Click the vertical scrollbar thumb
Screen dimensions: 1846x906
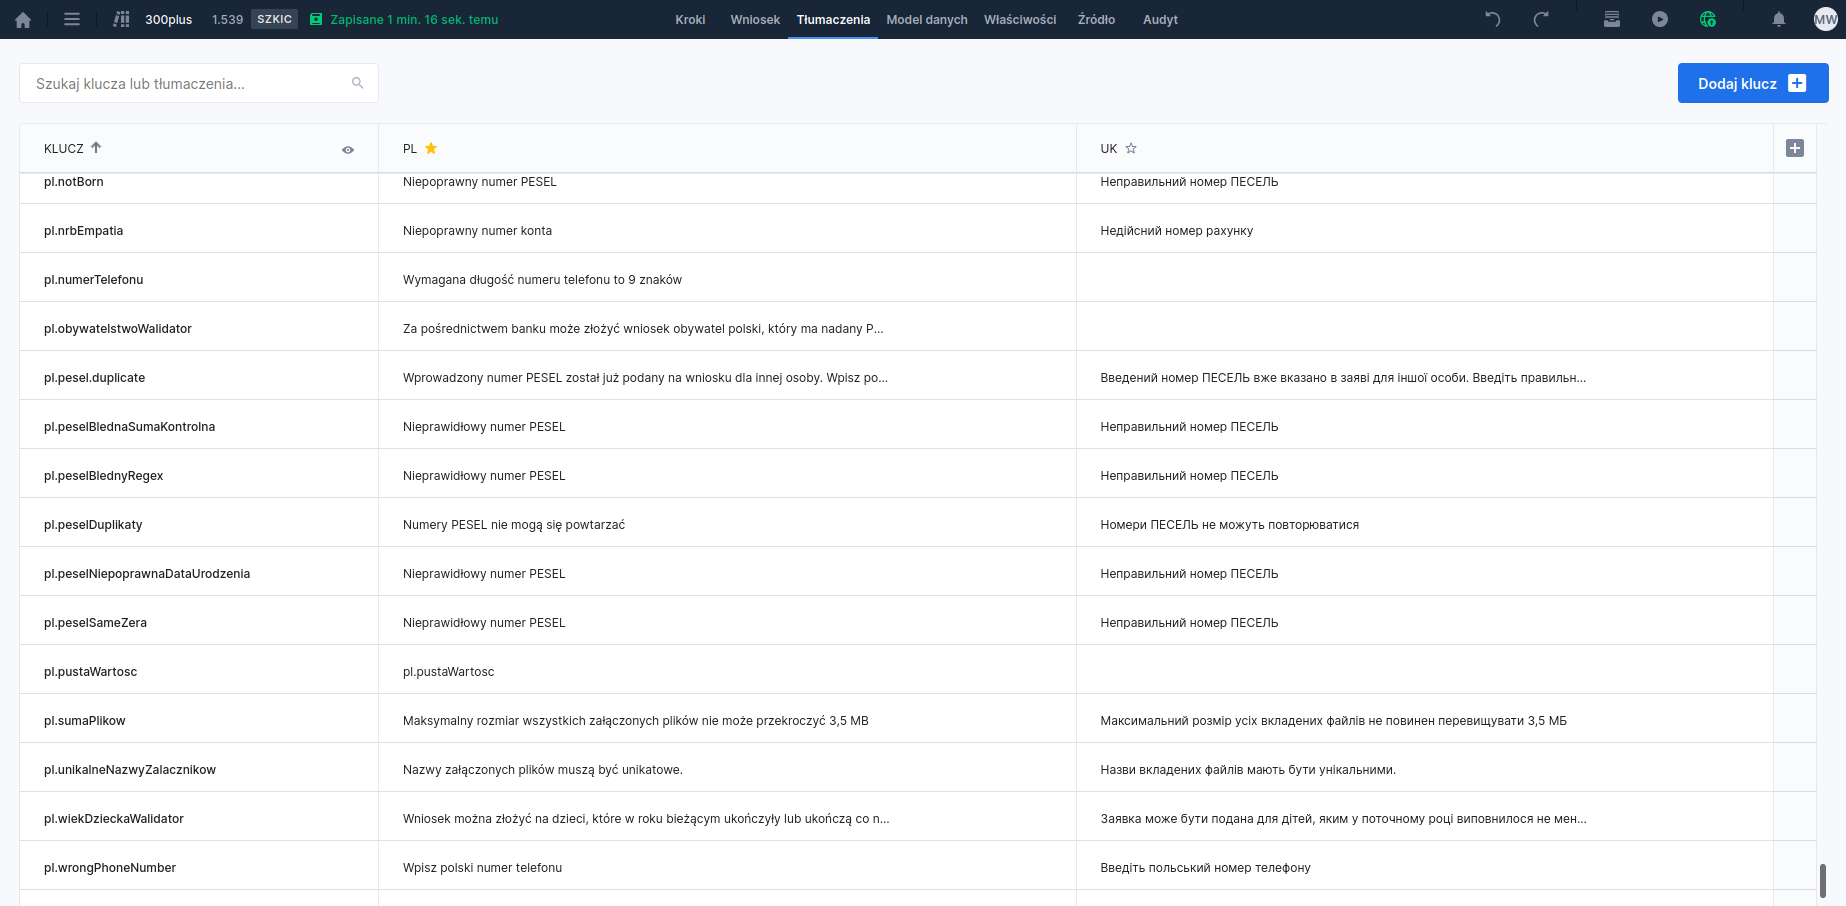1822,880
